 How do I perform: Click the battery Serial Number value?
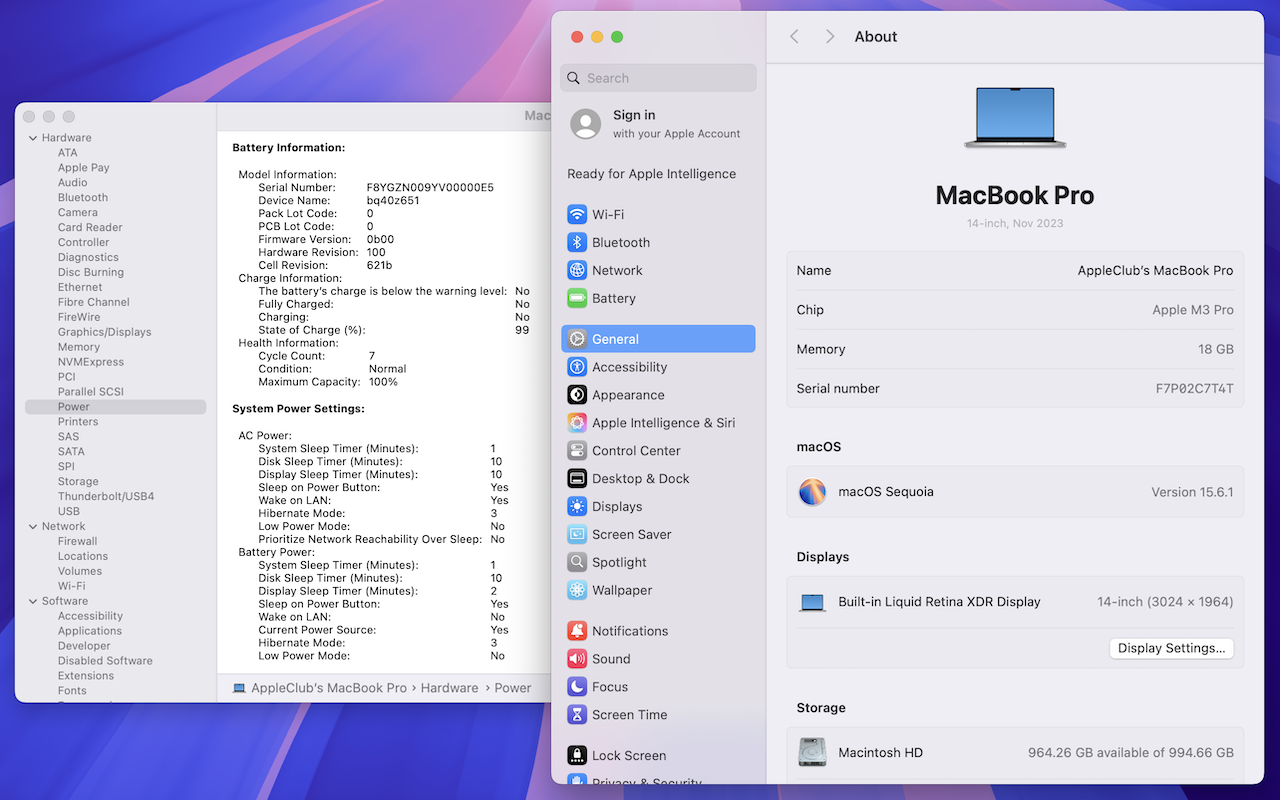tap(430, 188)
